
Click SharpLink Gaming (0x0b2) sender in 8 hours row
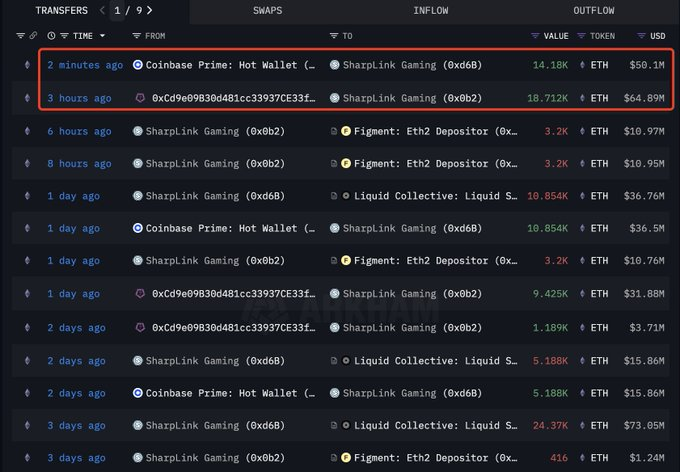215,164
